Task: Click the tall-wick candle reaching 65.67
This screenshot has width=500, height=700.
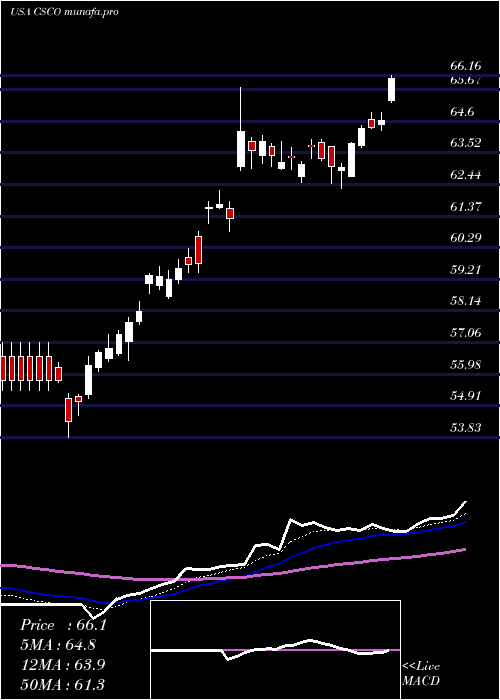Action: pyautogui.click(x=241, y=129)
